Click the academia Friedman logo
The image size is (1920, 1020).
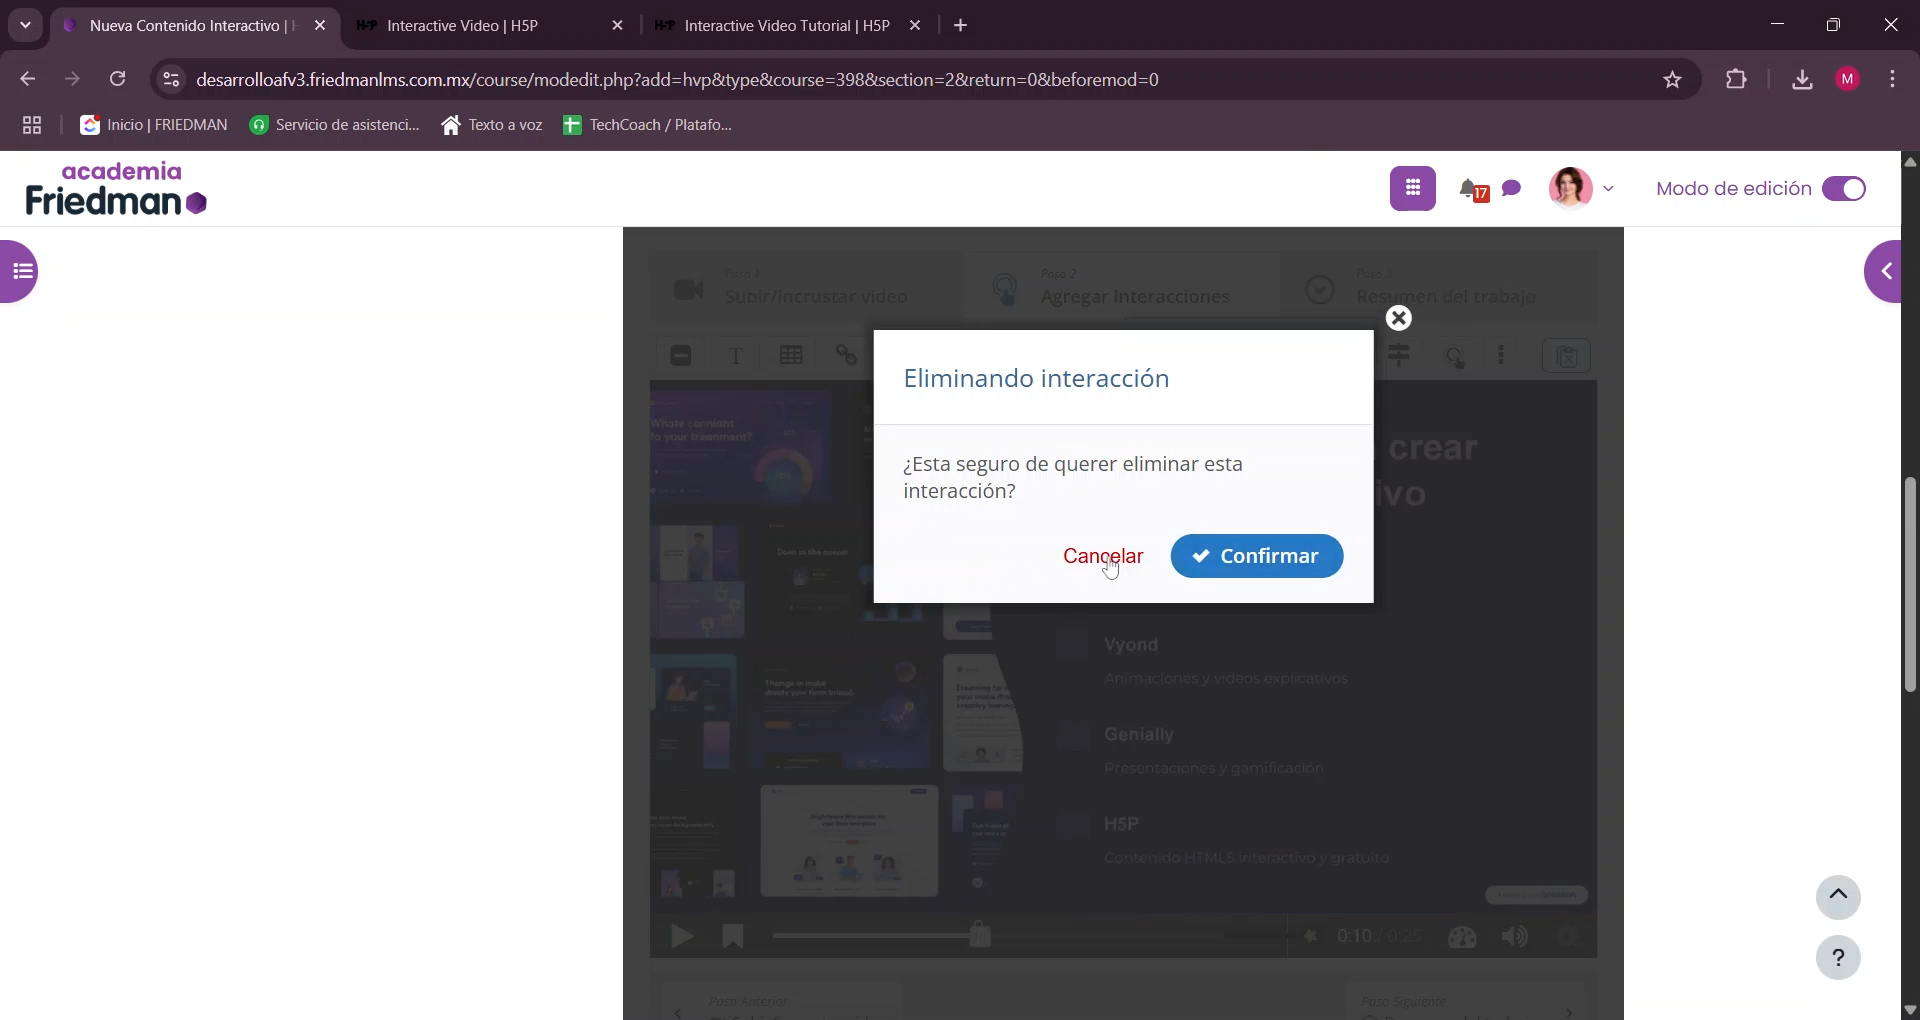tap(116, 188)
